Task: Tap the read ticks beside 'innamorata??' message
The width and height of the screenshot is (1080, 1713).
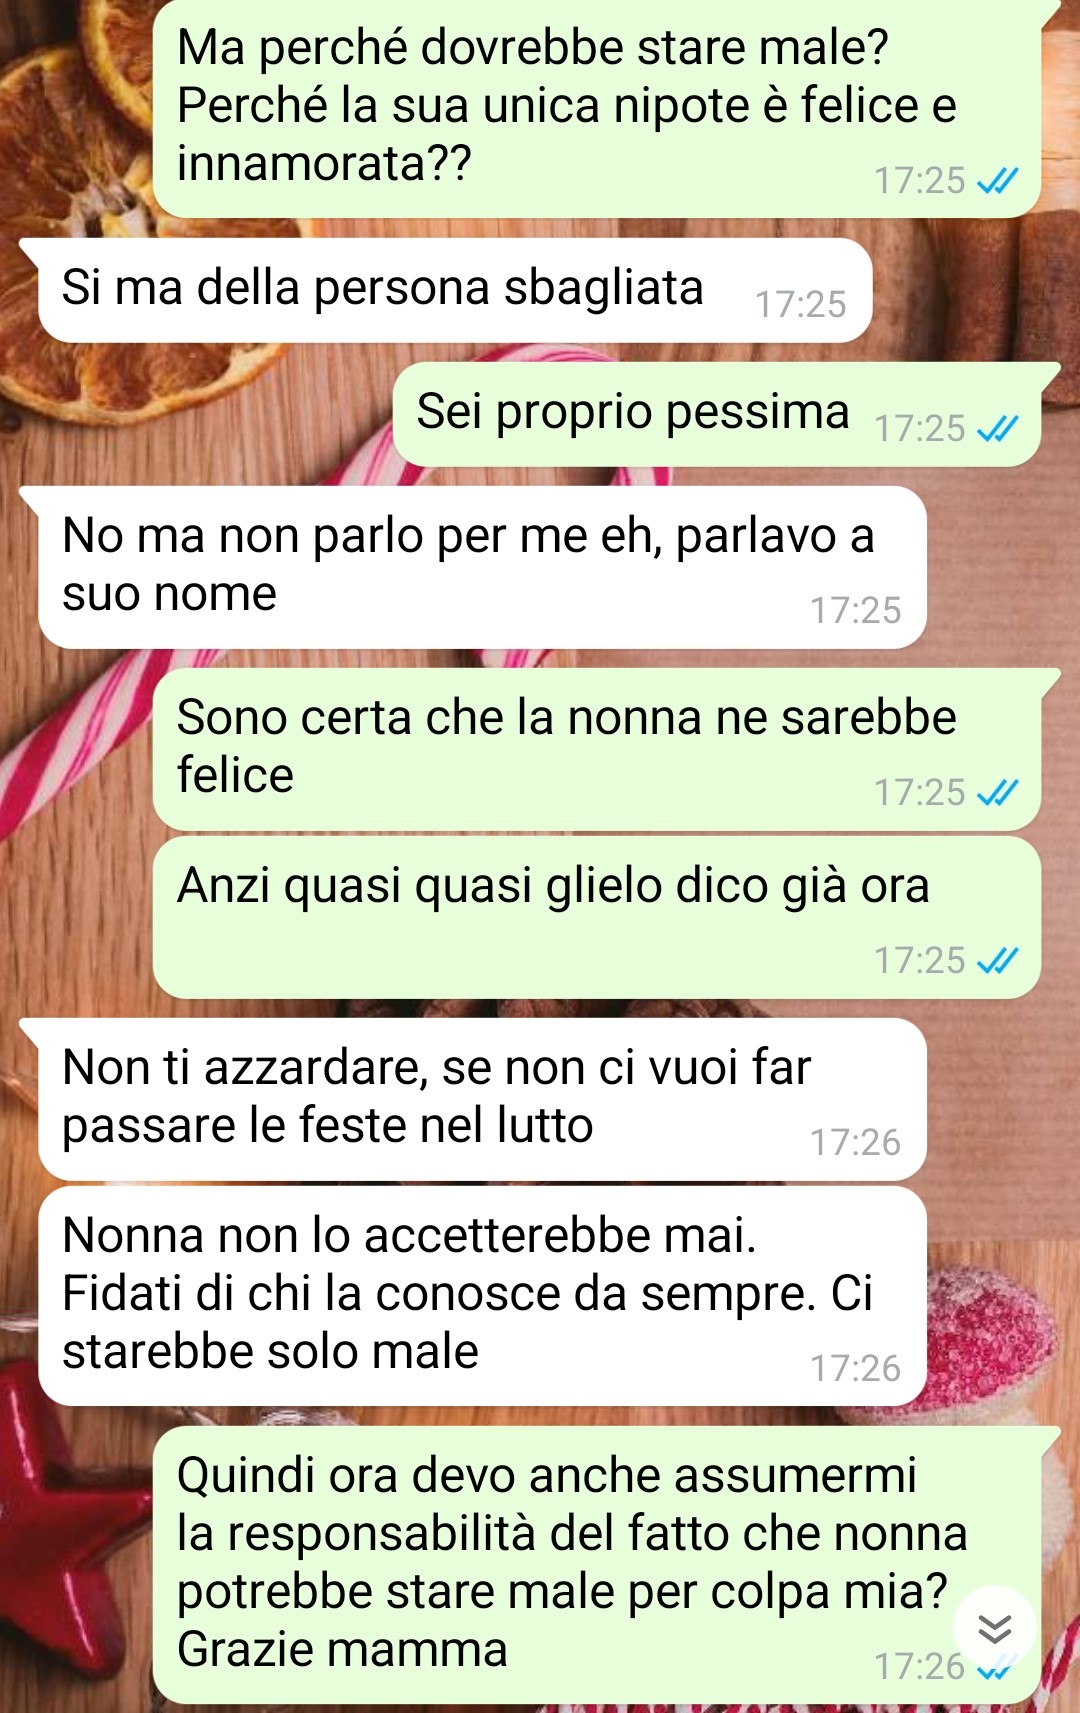Action: 997,180
